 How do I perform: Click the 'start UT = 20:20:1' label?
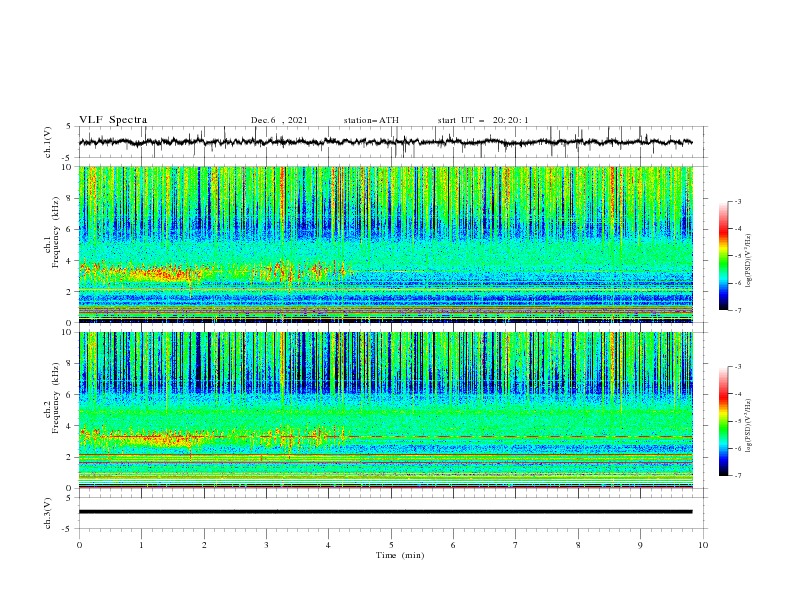coord(483,120)
